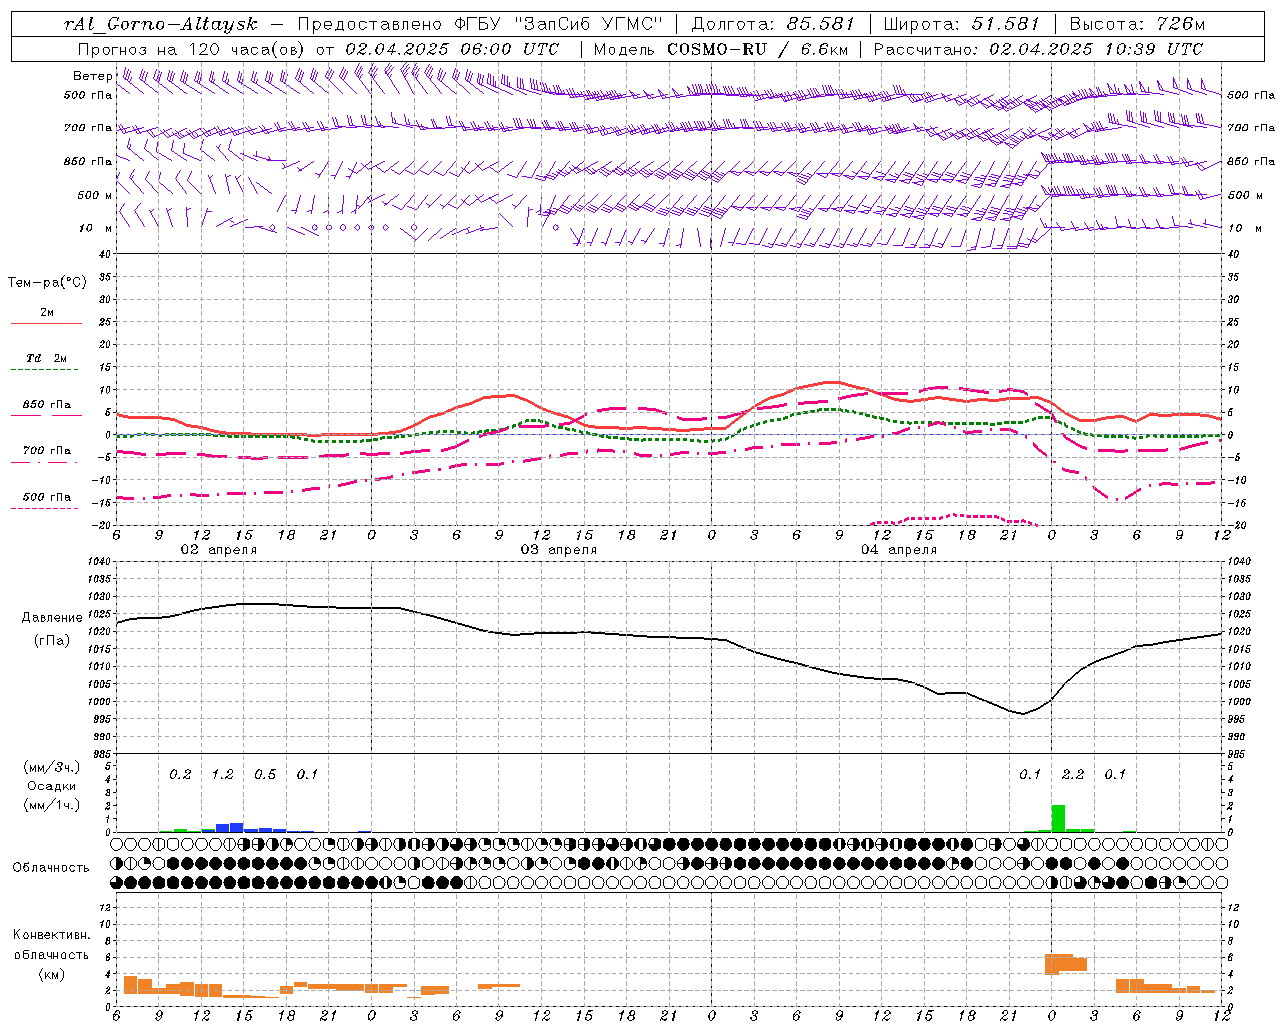
Task: Click the Ветер panel label
Action: point(92,76)
